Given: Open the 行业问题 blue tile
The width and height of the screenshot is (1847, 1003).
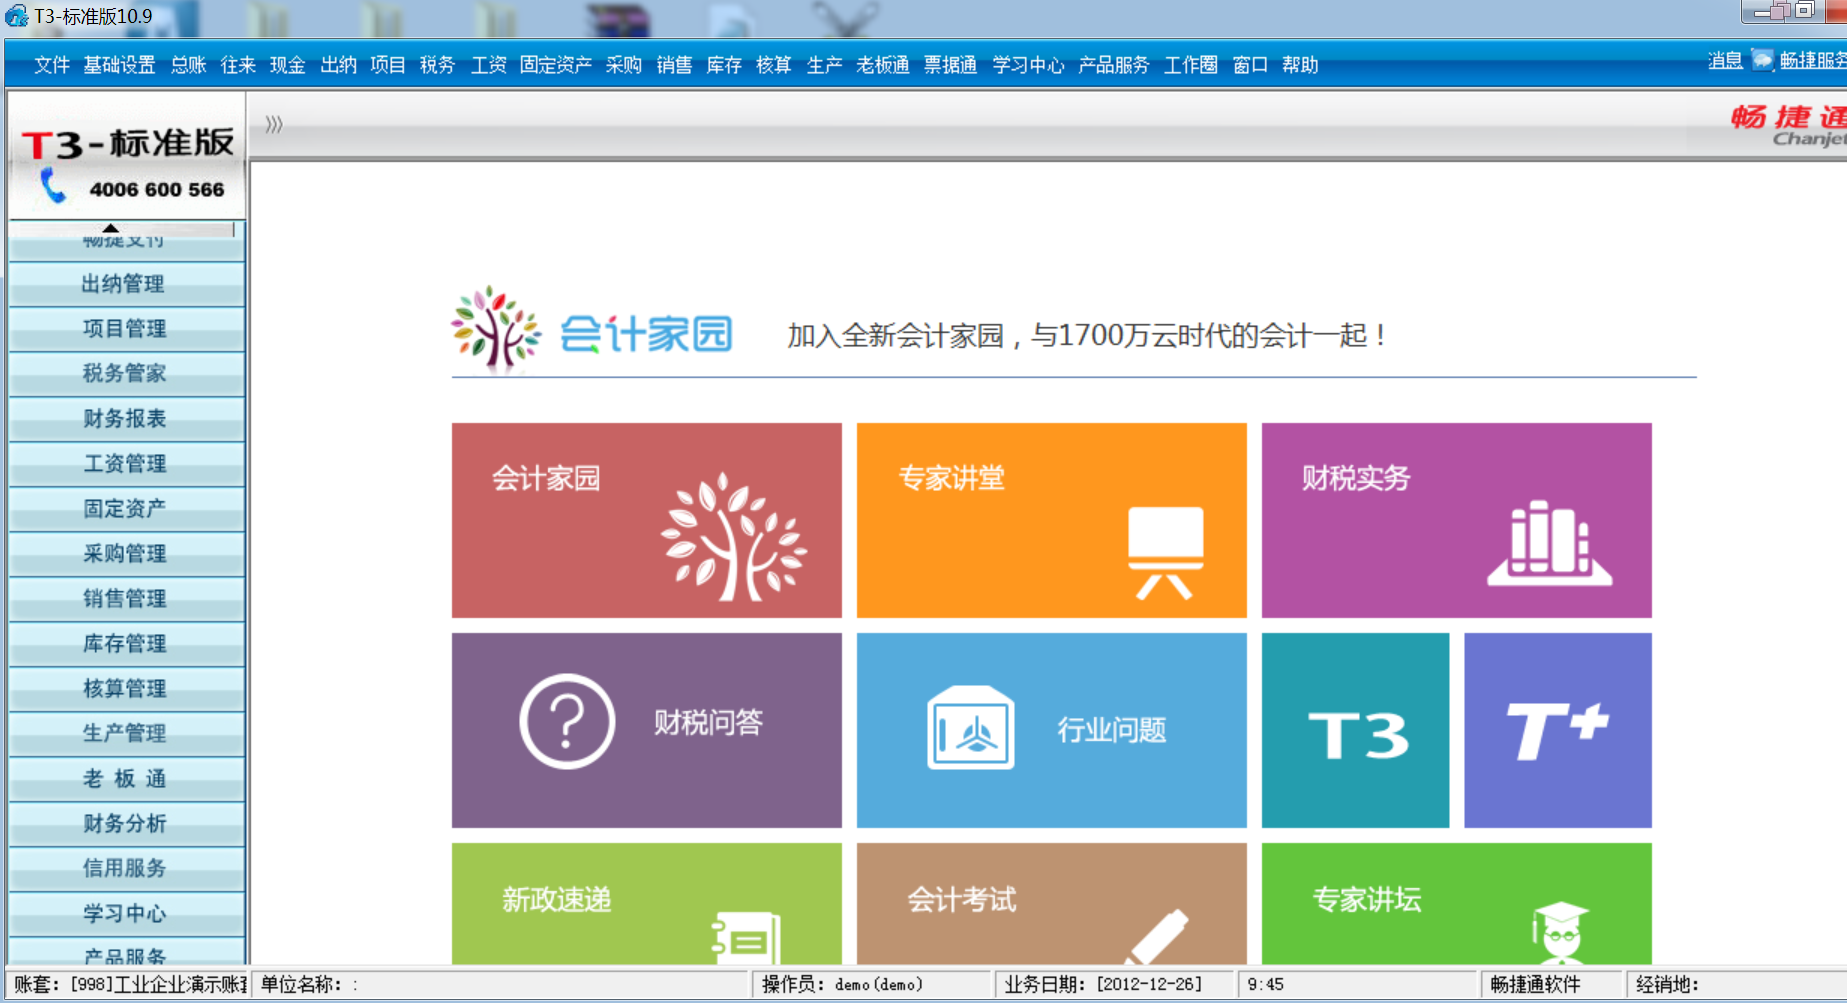Looking at the screenshot, I should point(1051,730).
